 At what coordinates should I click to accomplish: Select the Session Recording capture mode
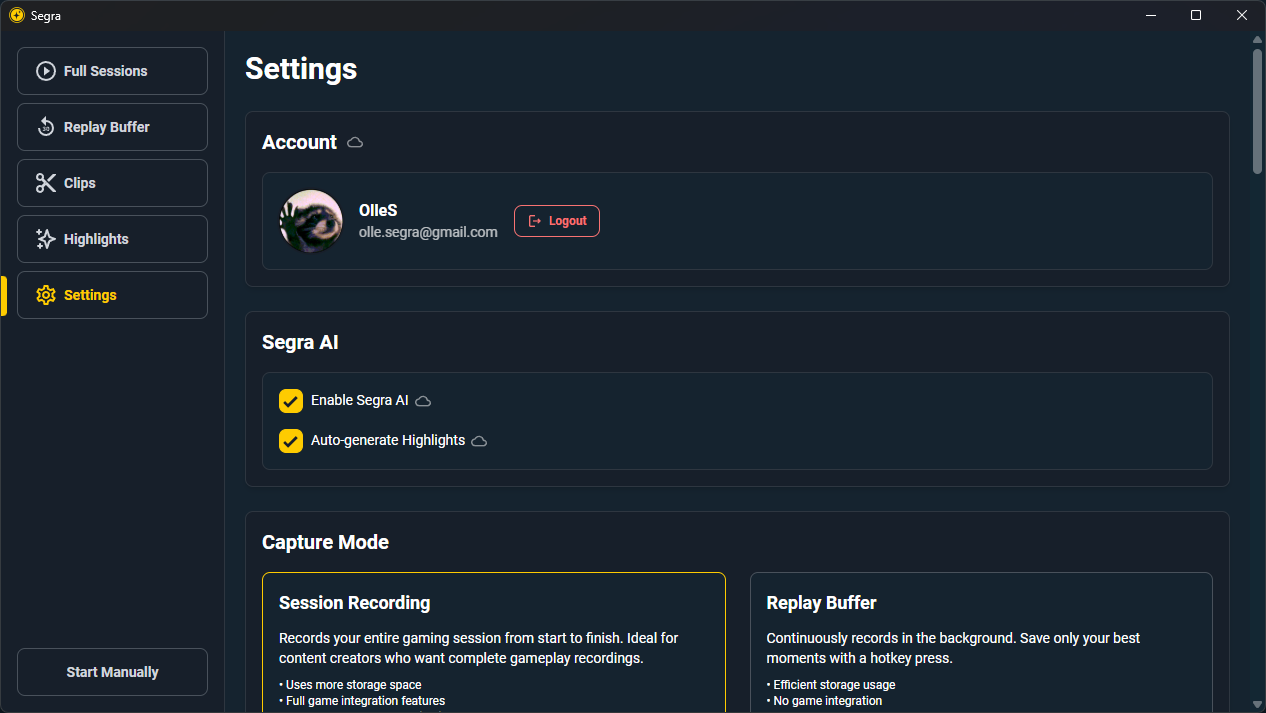click(494, 642)
